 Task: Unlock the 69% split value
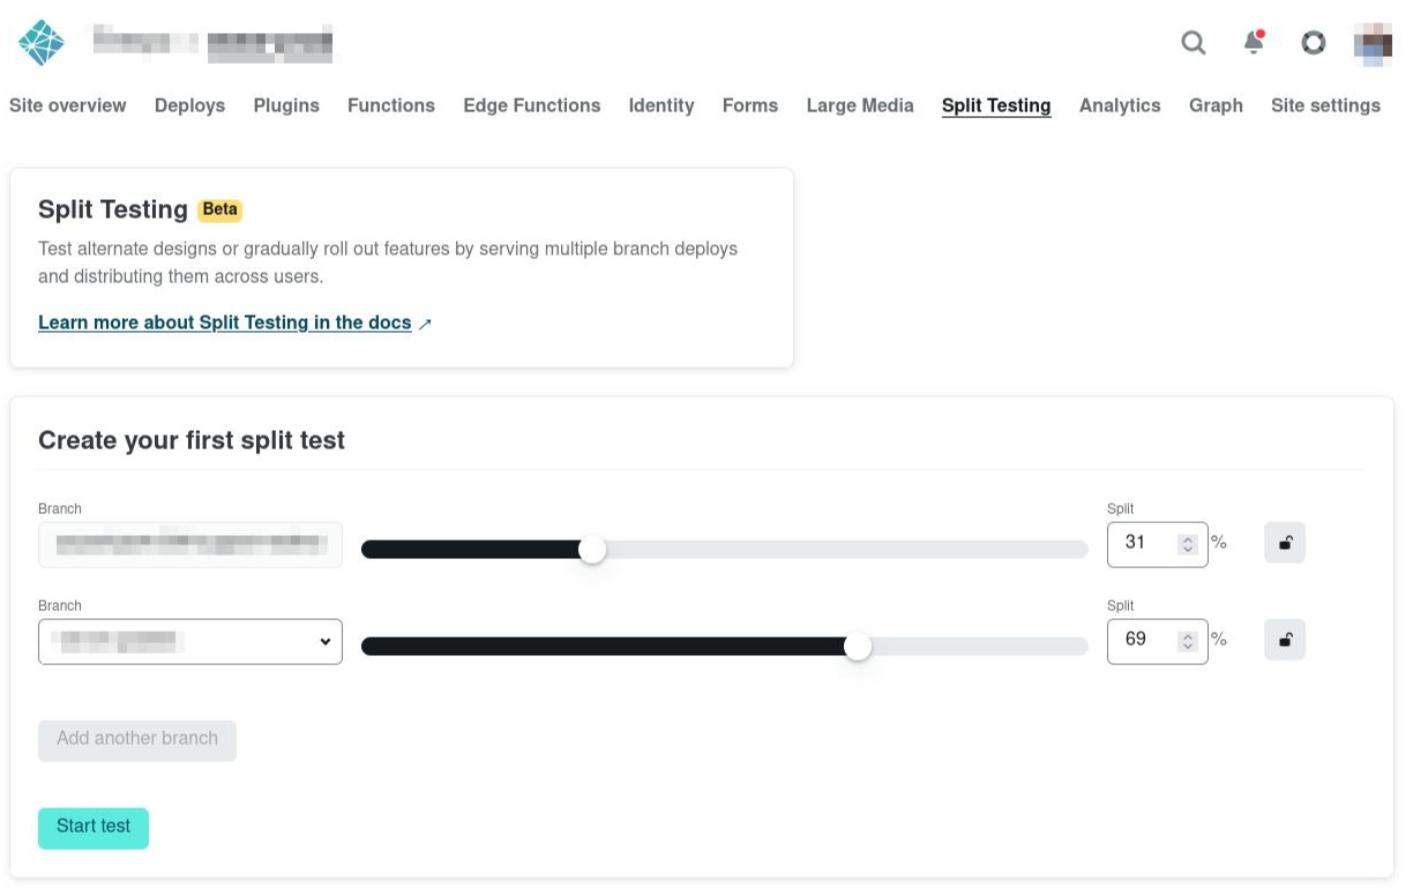pyautogui.click(x=1286, y=640)
